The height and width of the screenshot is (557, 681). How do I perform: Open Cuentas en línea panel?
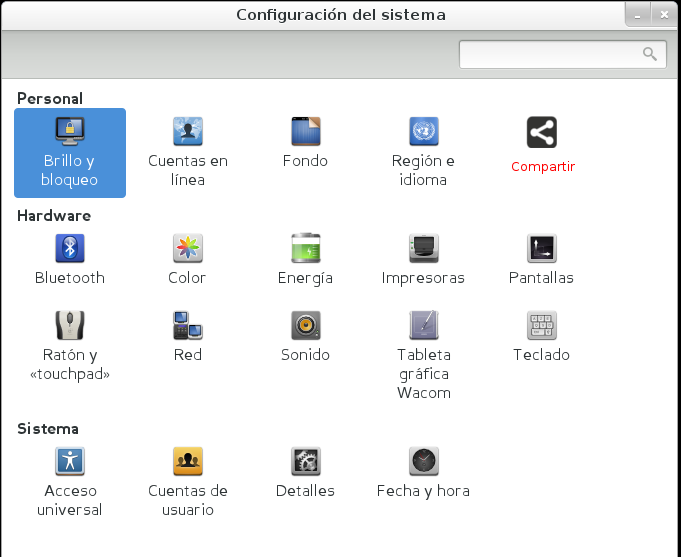coord(188,152)
